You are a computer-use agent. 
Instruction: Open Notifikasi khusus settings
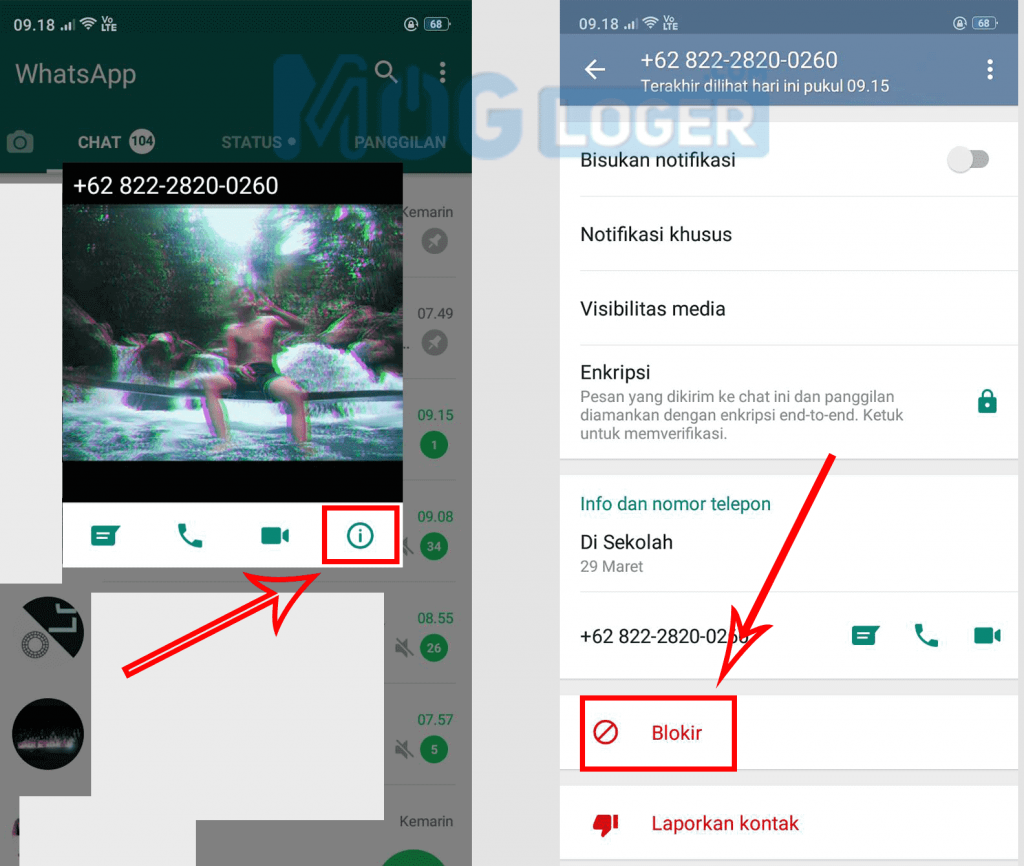789,234
